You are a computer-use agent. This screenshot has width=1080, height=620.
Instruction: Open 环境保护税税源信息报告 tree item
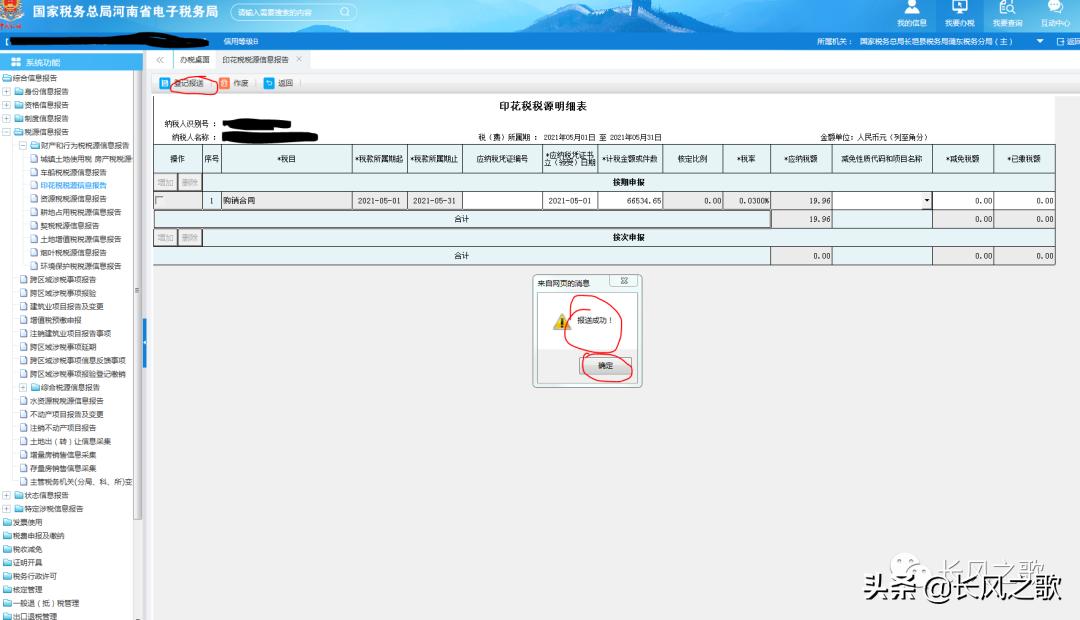[x=81, y=266]
